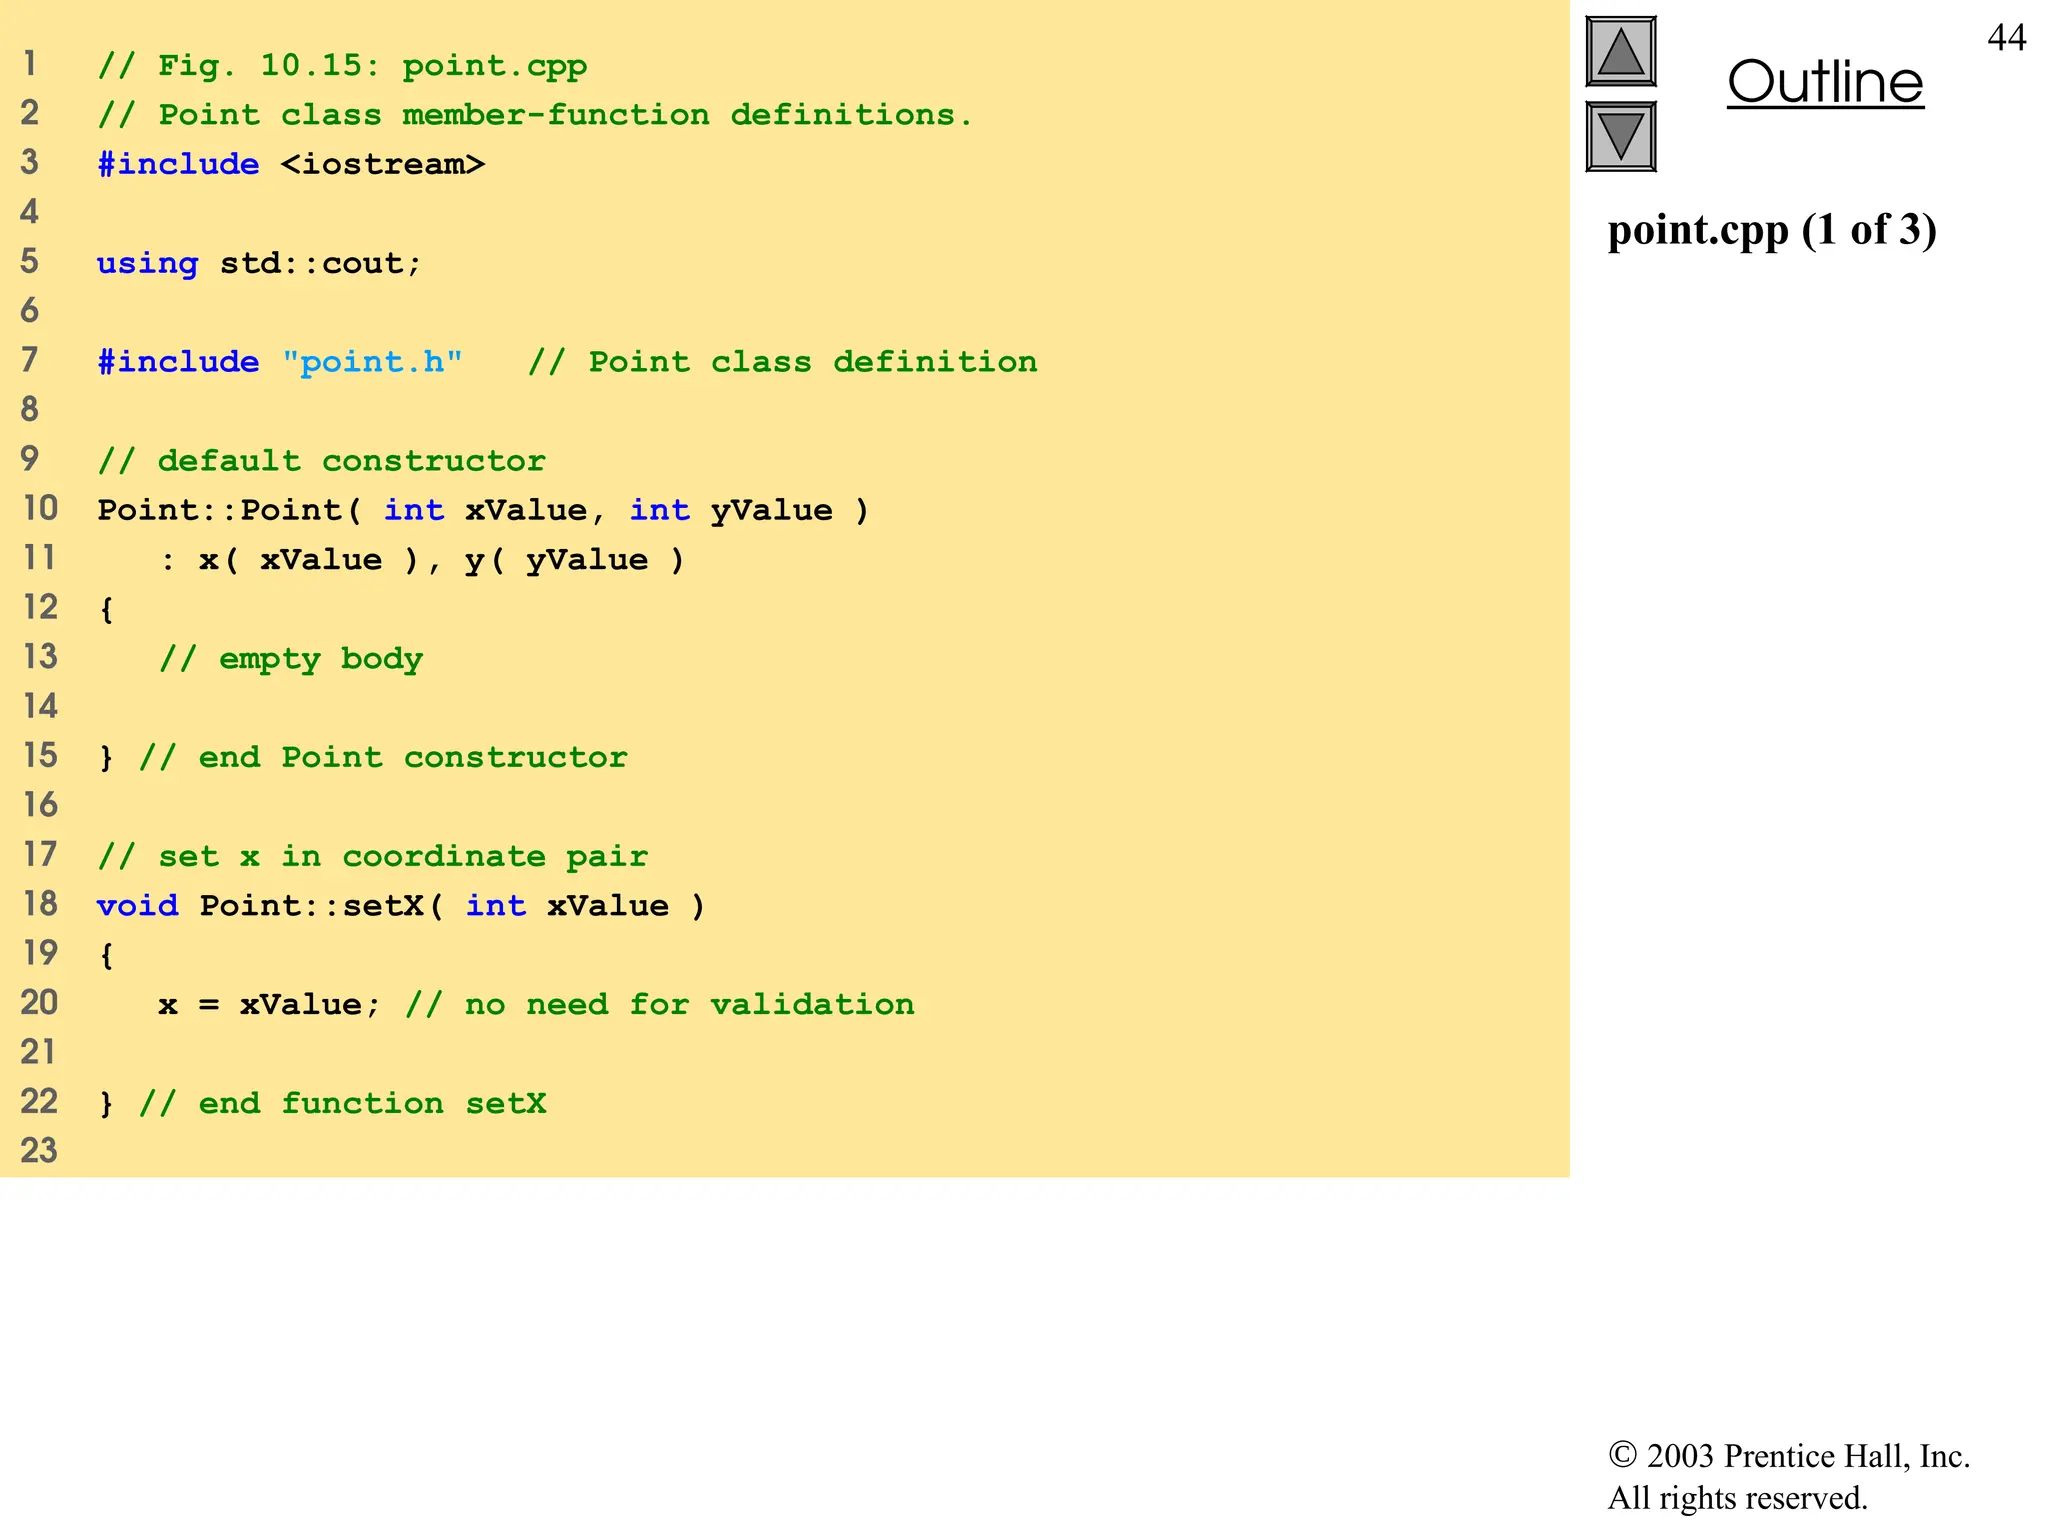The width and height of the screenshot is (2048, 1536).
Task: Click line number 23
Action: 39,1151
